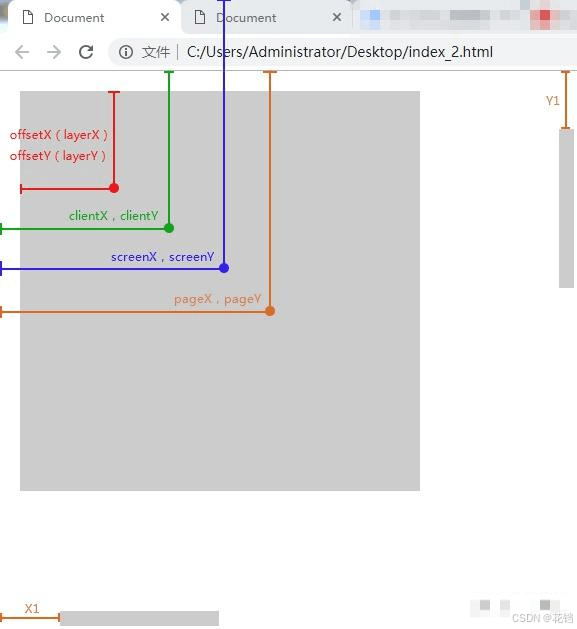Switch to the second Document tab
Viewport: 577px width, 629px height.
pos(267,18)
